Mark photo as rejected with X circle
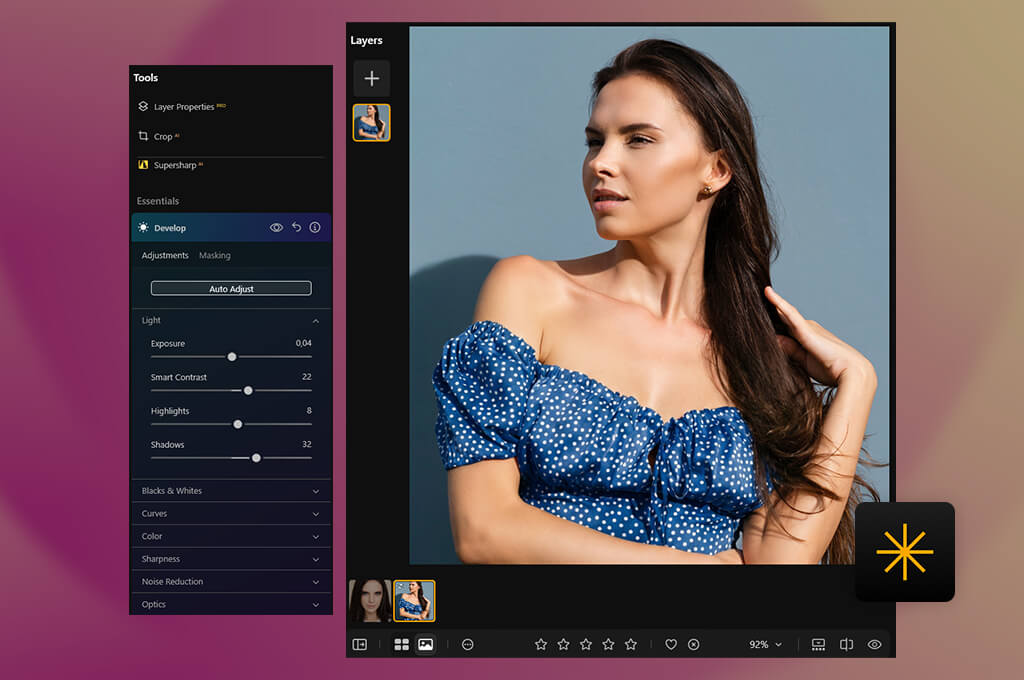Screen dimensions: 1024x680 point(694,645)
